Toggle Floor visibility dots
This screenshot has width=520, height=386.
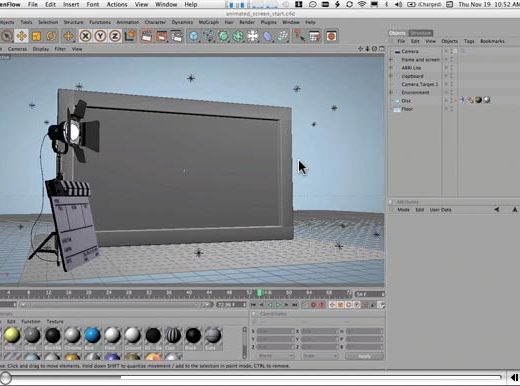(x=452, y=109)
